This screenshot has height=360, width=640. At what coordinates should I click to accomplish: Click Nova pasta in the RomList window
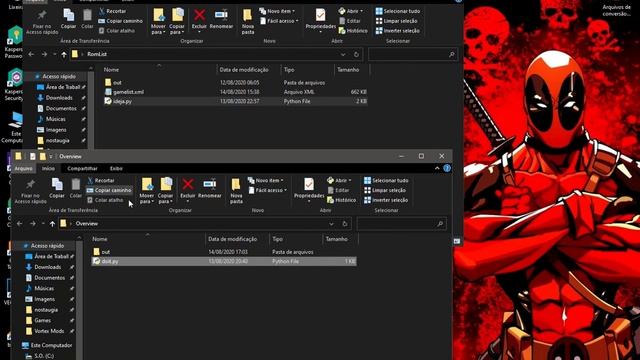[247, 21]
